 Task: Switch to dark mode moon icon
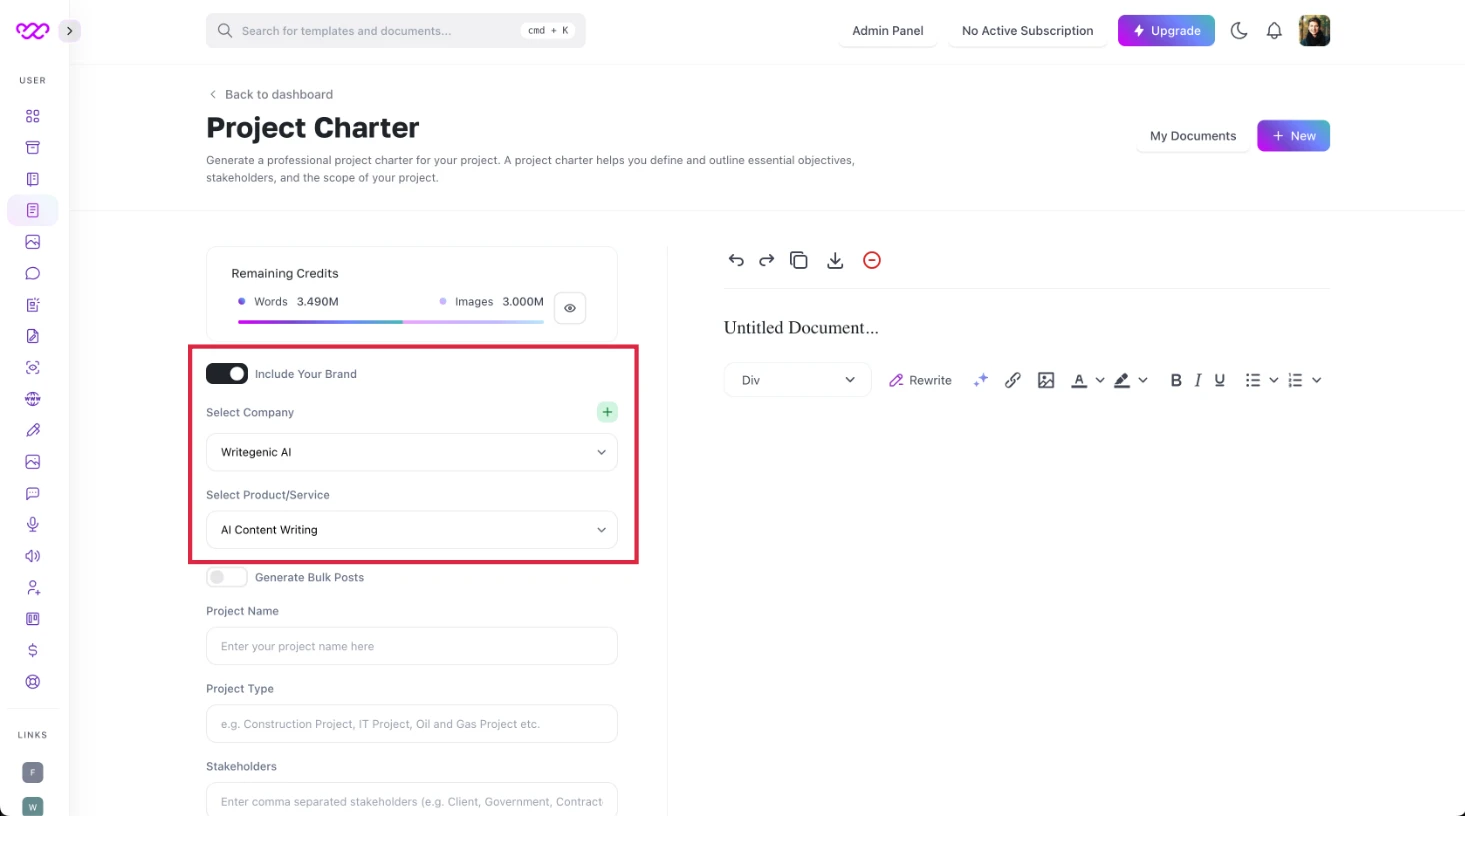(1239, 31)
